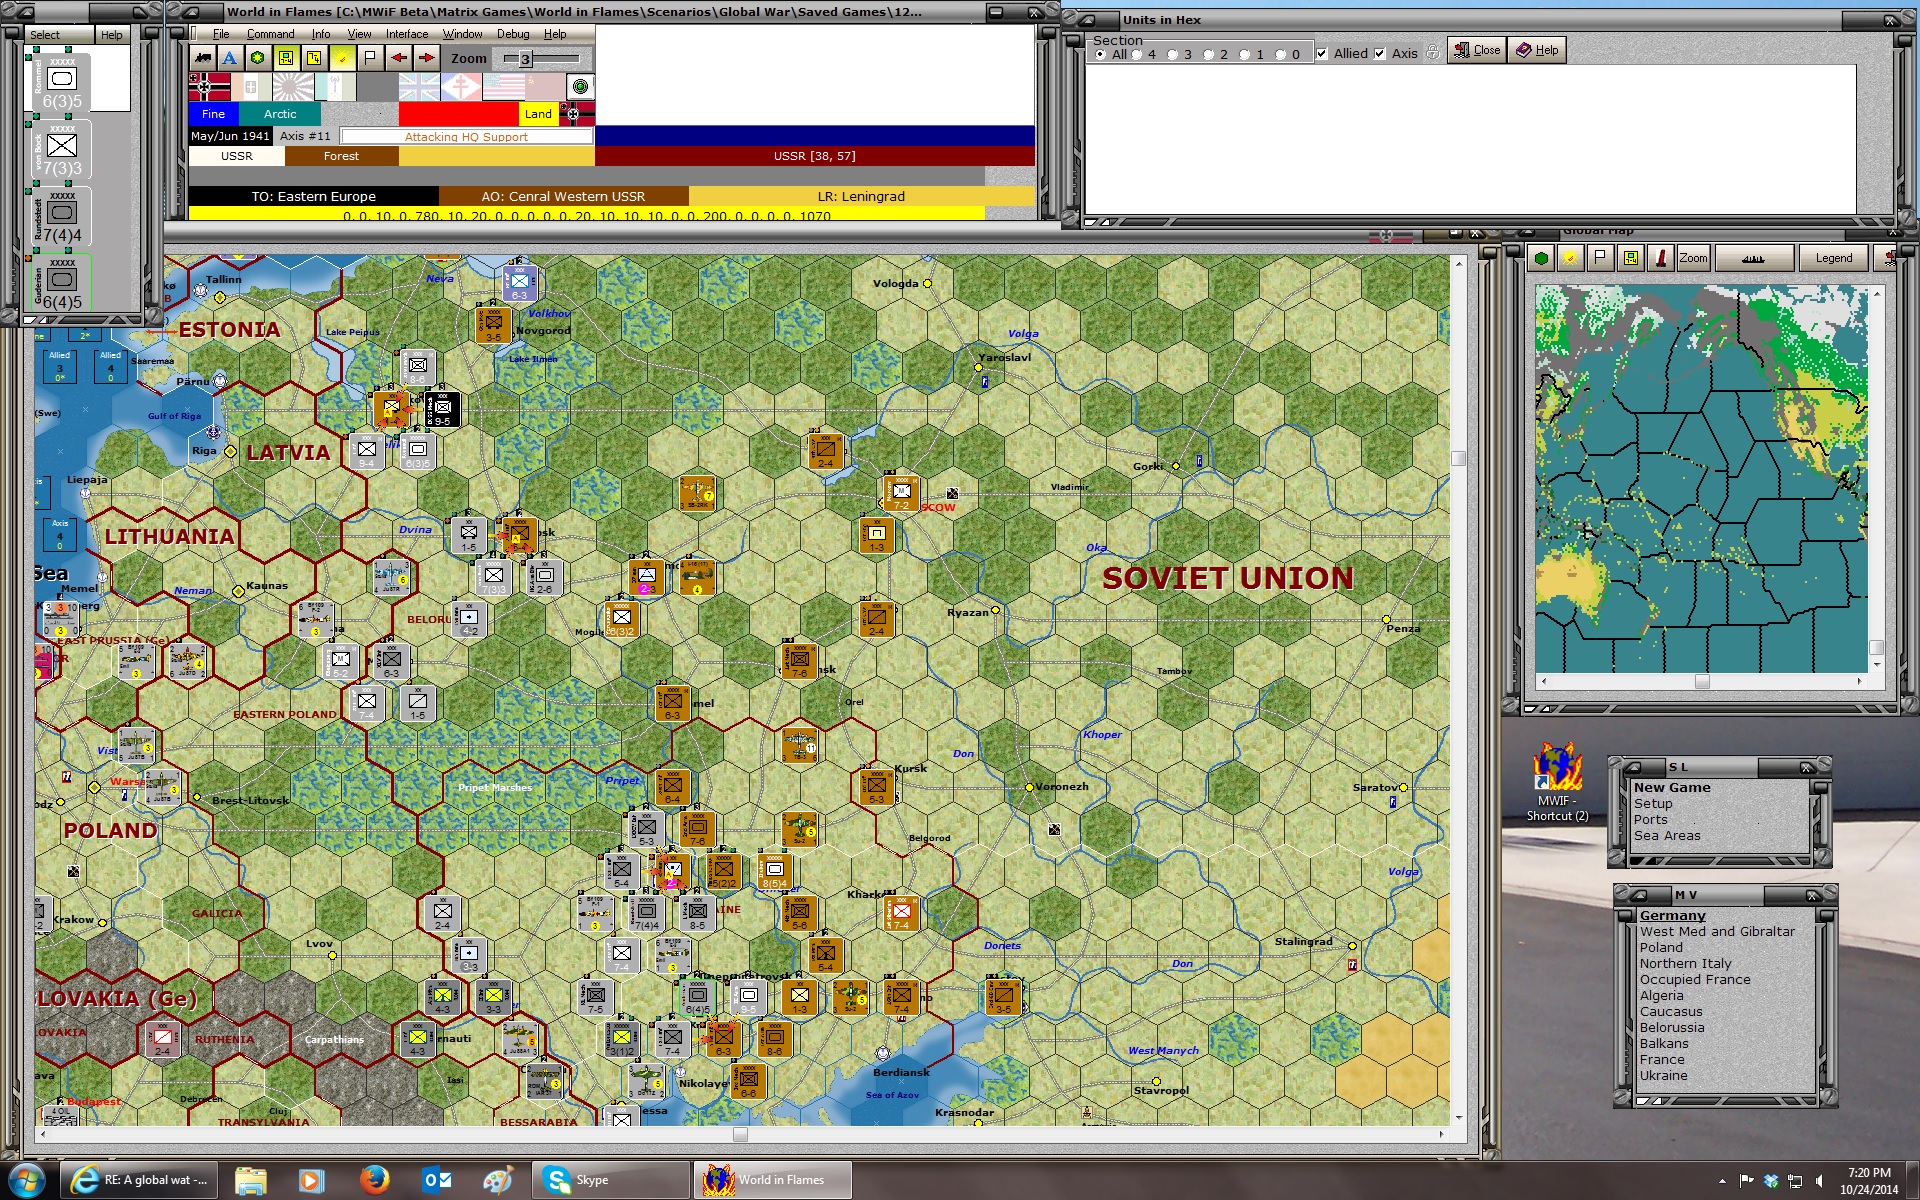The image size is (1920, 1200).
Task: Click the Legend button on Global Map
Action: [x=1833, y=258]
